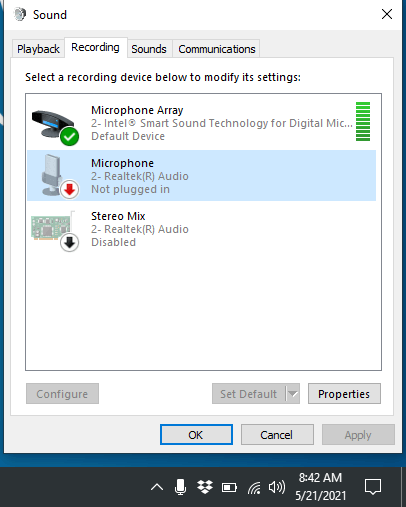This screenshot has height=507, width=406.
Task: Open the clock showing 8:42 AM
Action: (x=320, y=487)
